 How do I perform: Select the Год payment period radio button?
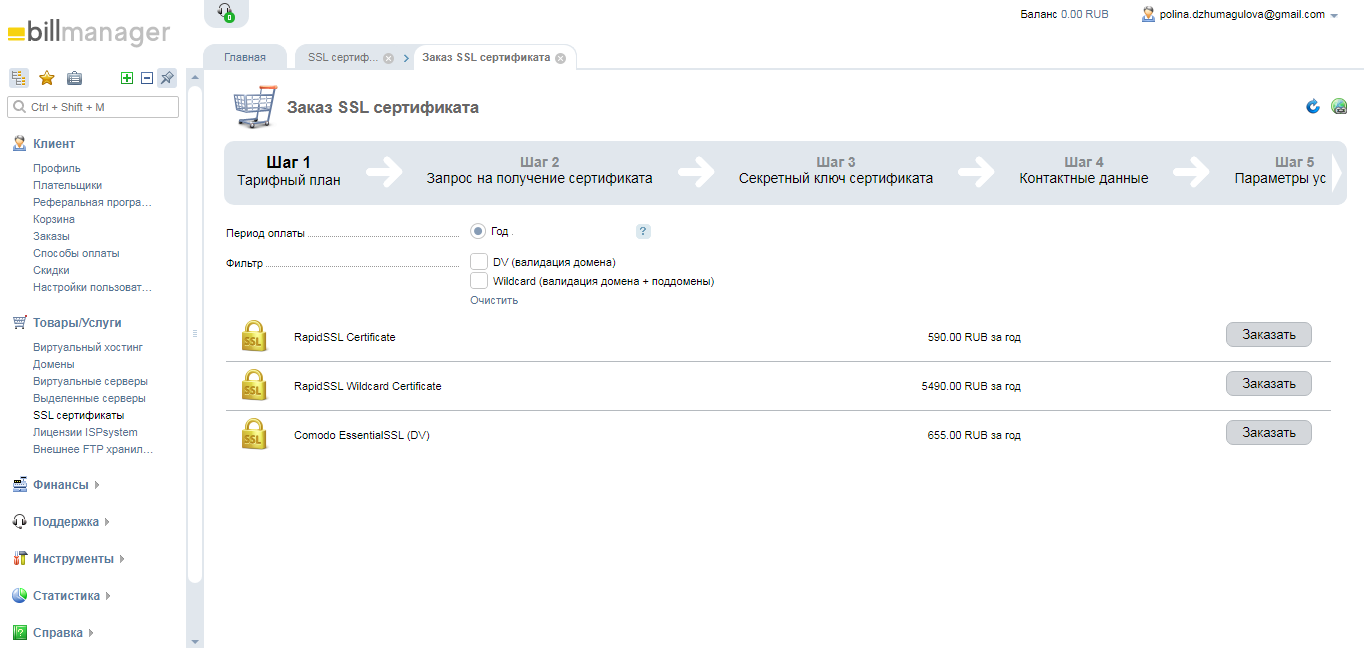478,231
